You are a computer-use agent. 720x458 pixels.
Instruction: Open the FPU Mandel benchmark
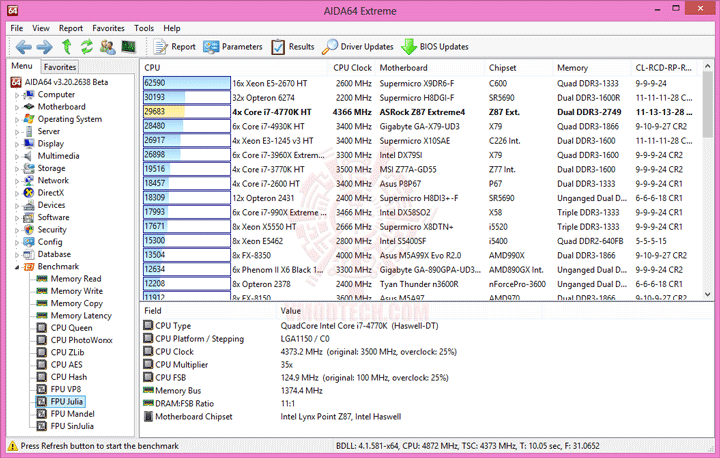[66, 414]
